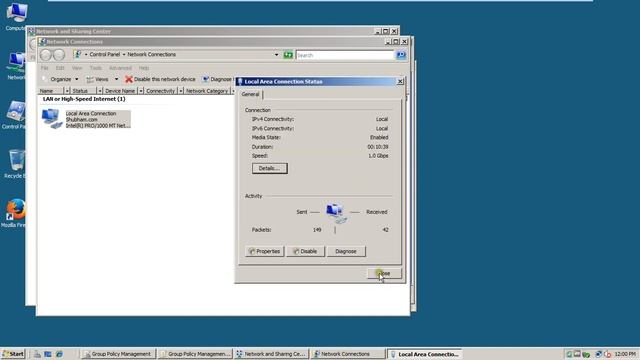Image resolution: width=640 pixels, height=360 pixels.
Task: Click the X on Local Area Connection Status
Action: tap(400, 82)
